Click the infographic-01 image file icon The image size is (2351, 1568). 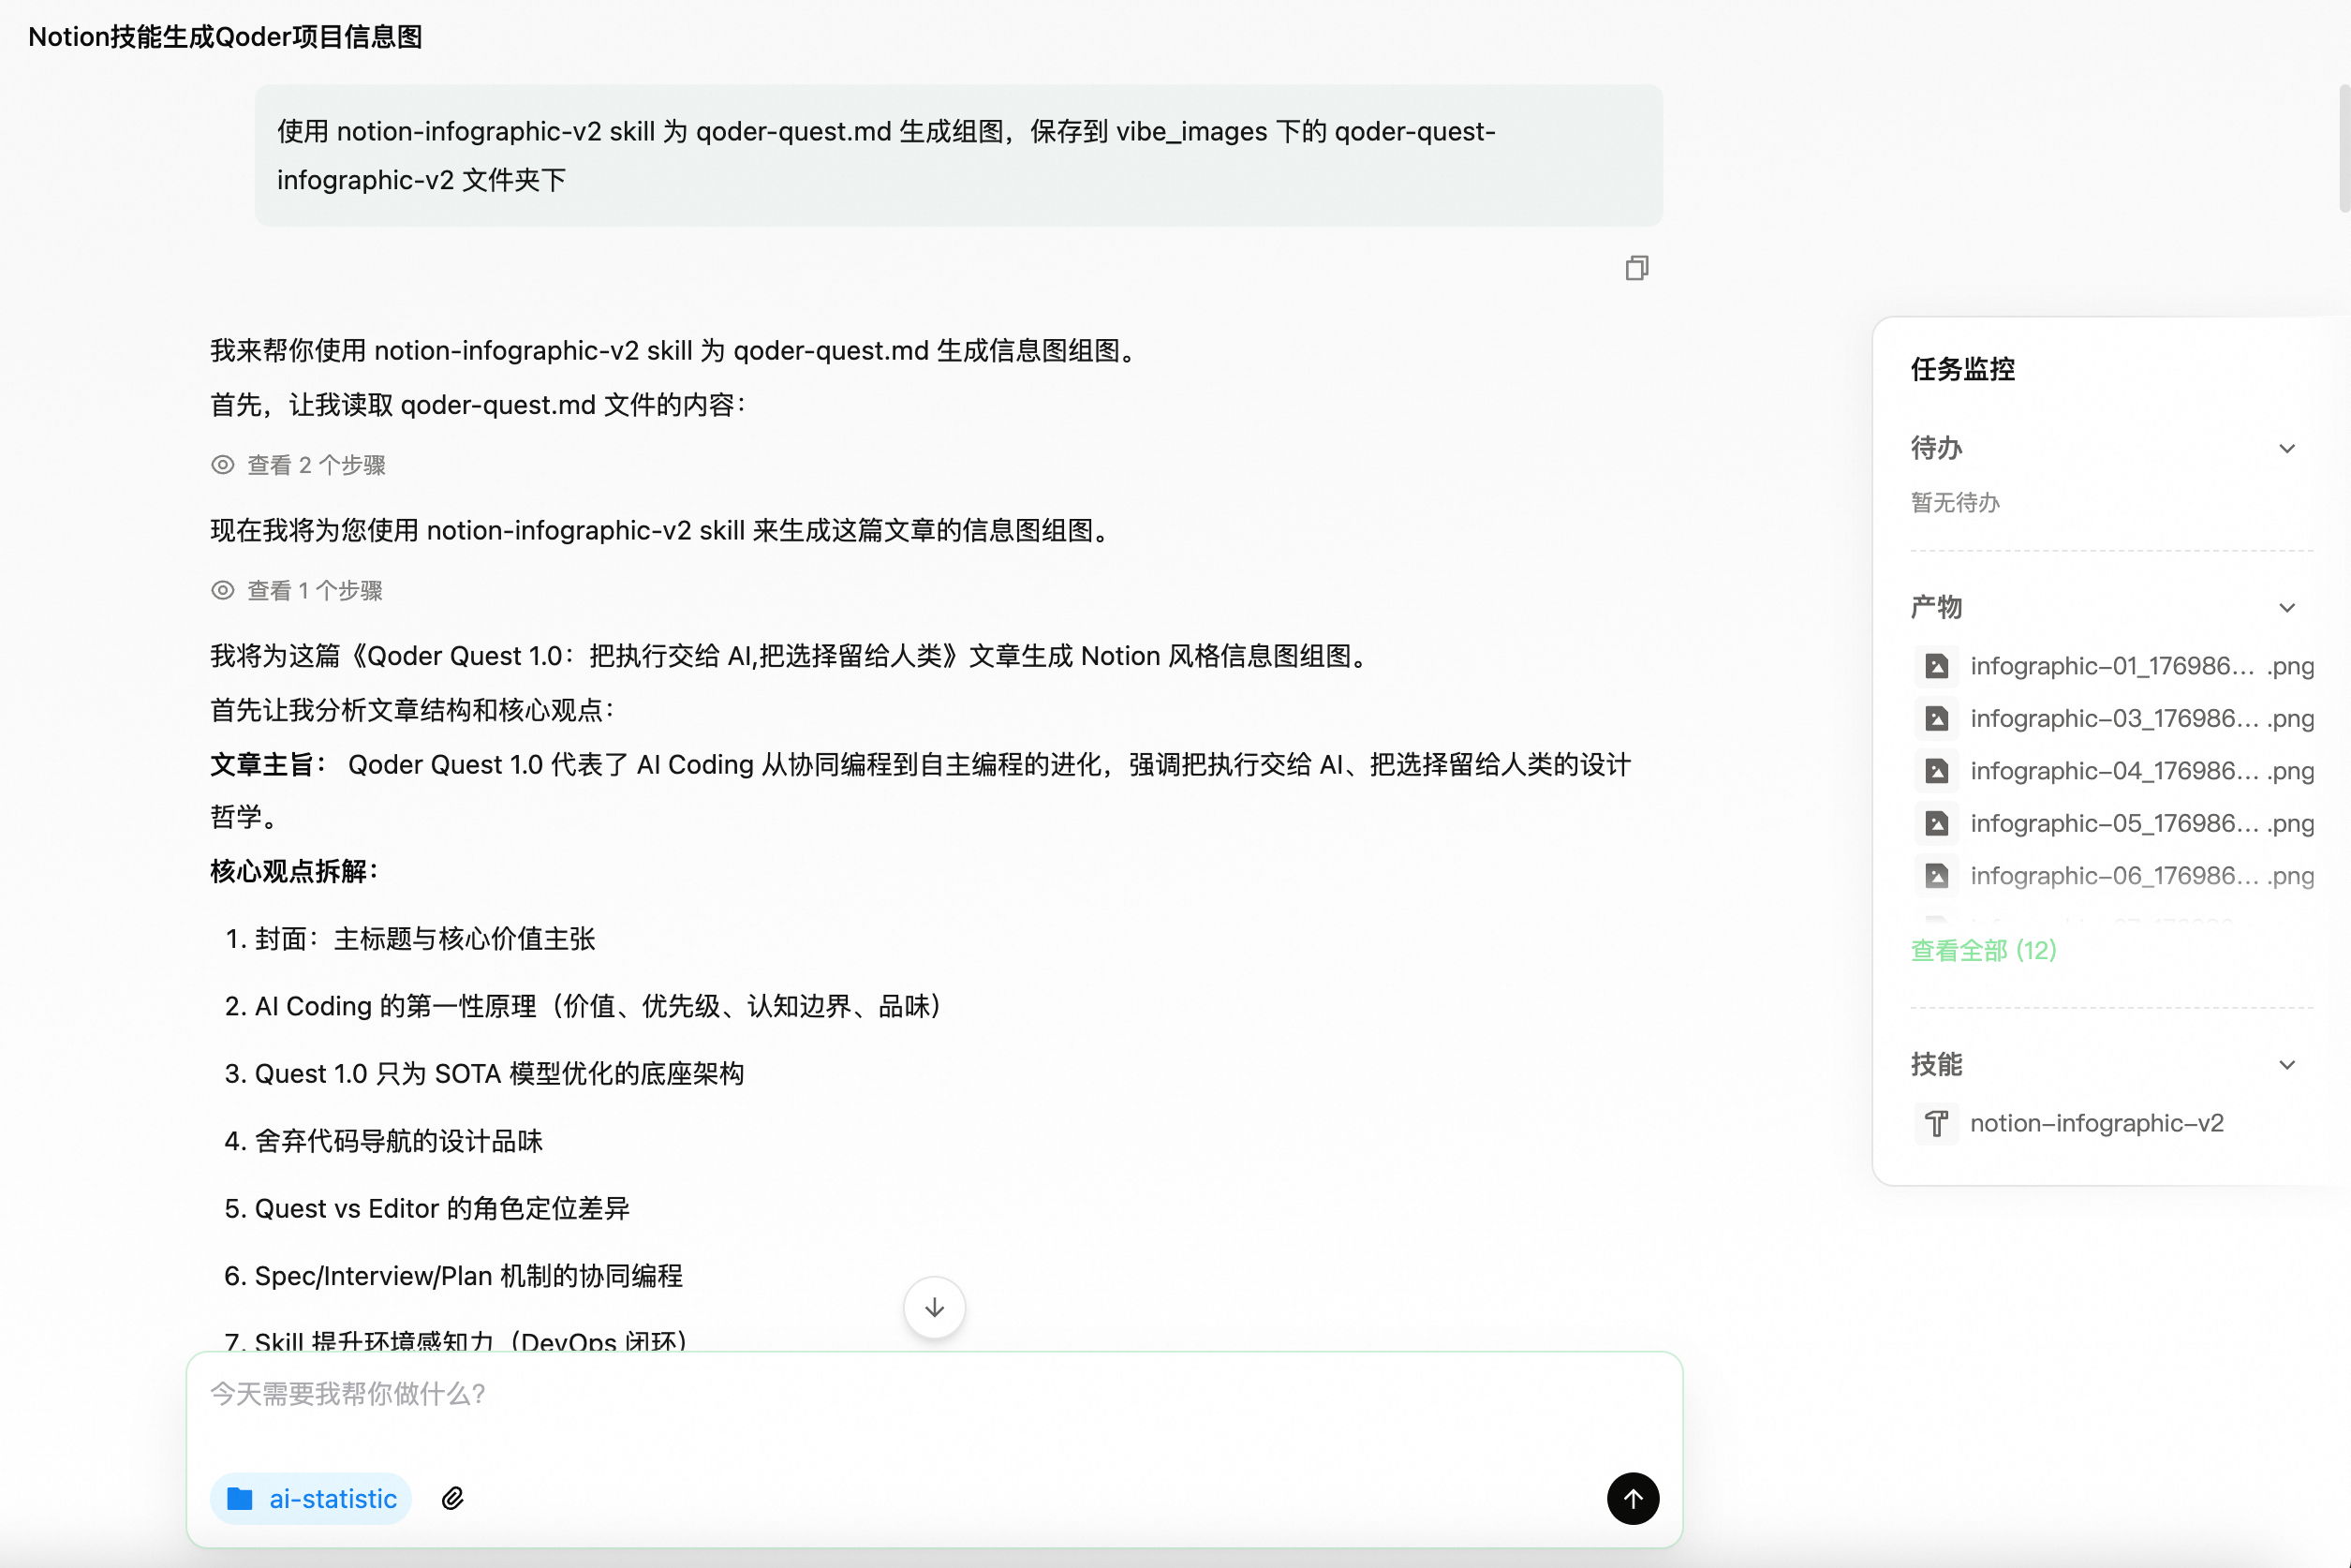tap(1936, 666)
